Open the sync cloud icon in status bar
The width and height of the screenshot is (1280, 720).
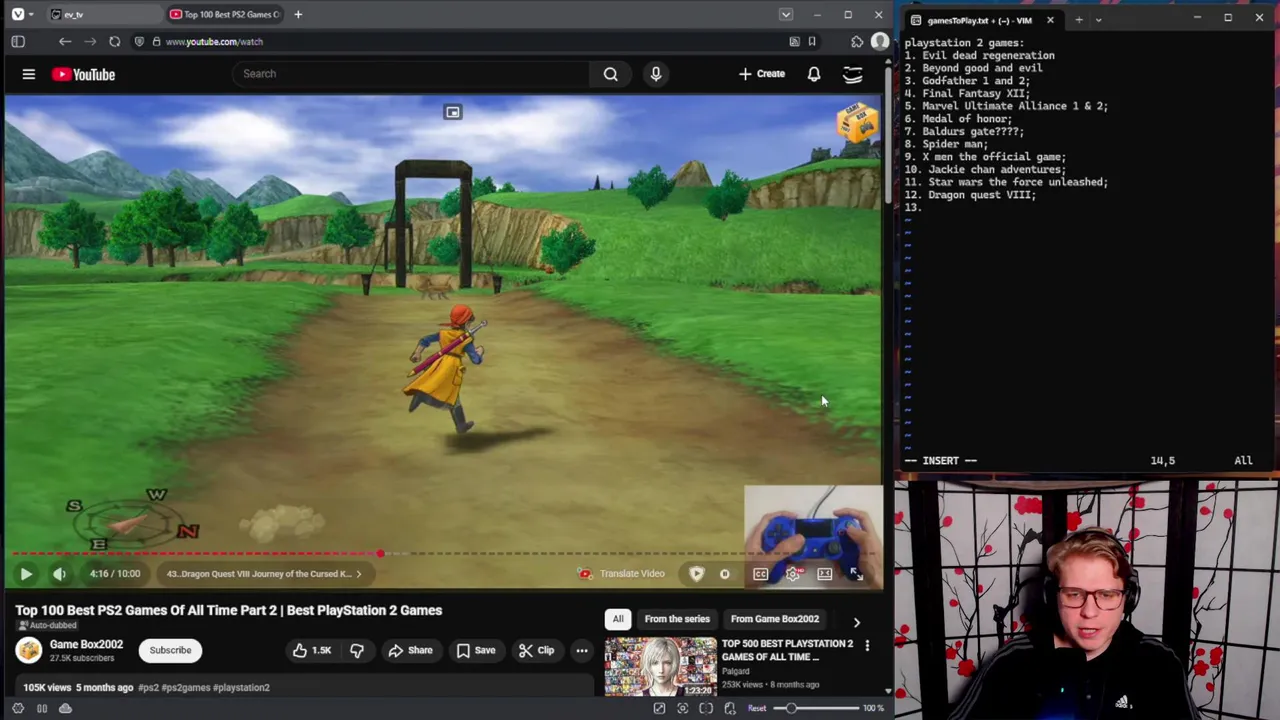click(x=65, y=708)
